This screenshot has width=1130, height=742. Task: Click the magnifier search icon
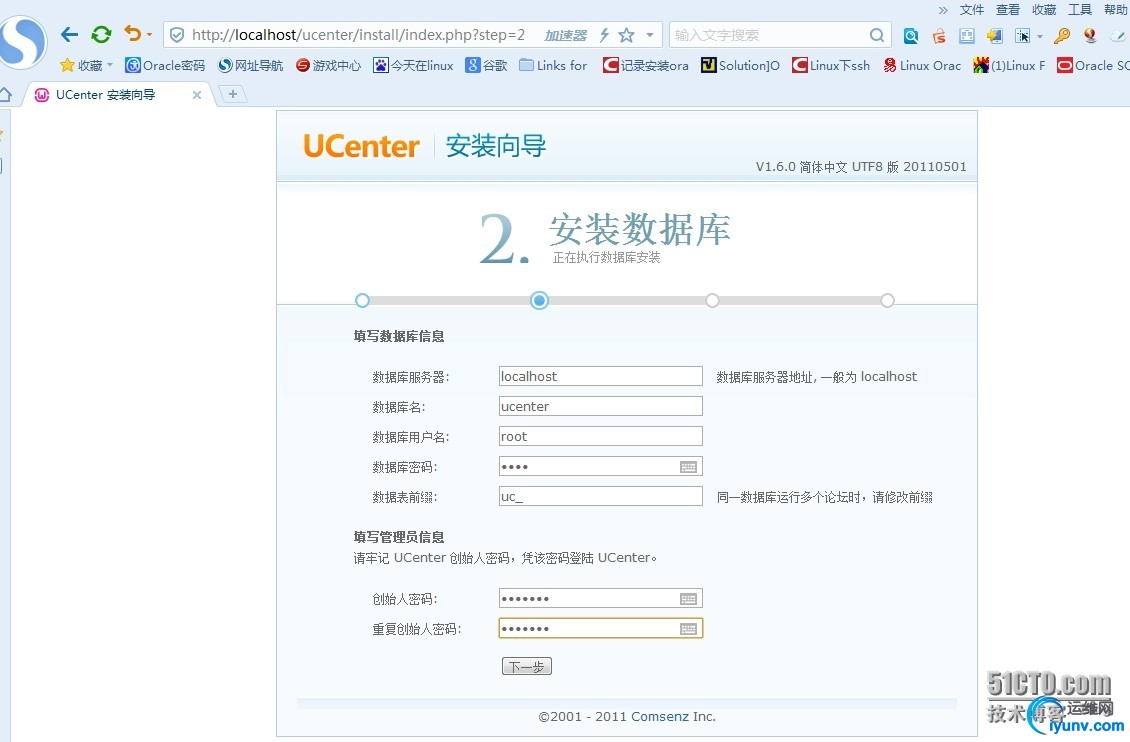click(x=876, y=35)
